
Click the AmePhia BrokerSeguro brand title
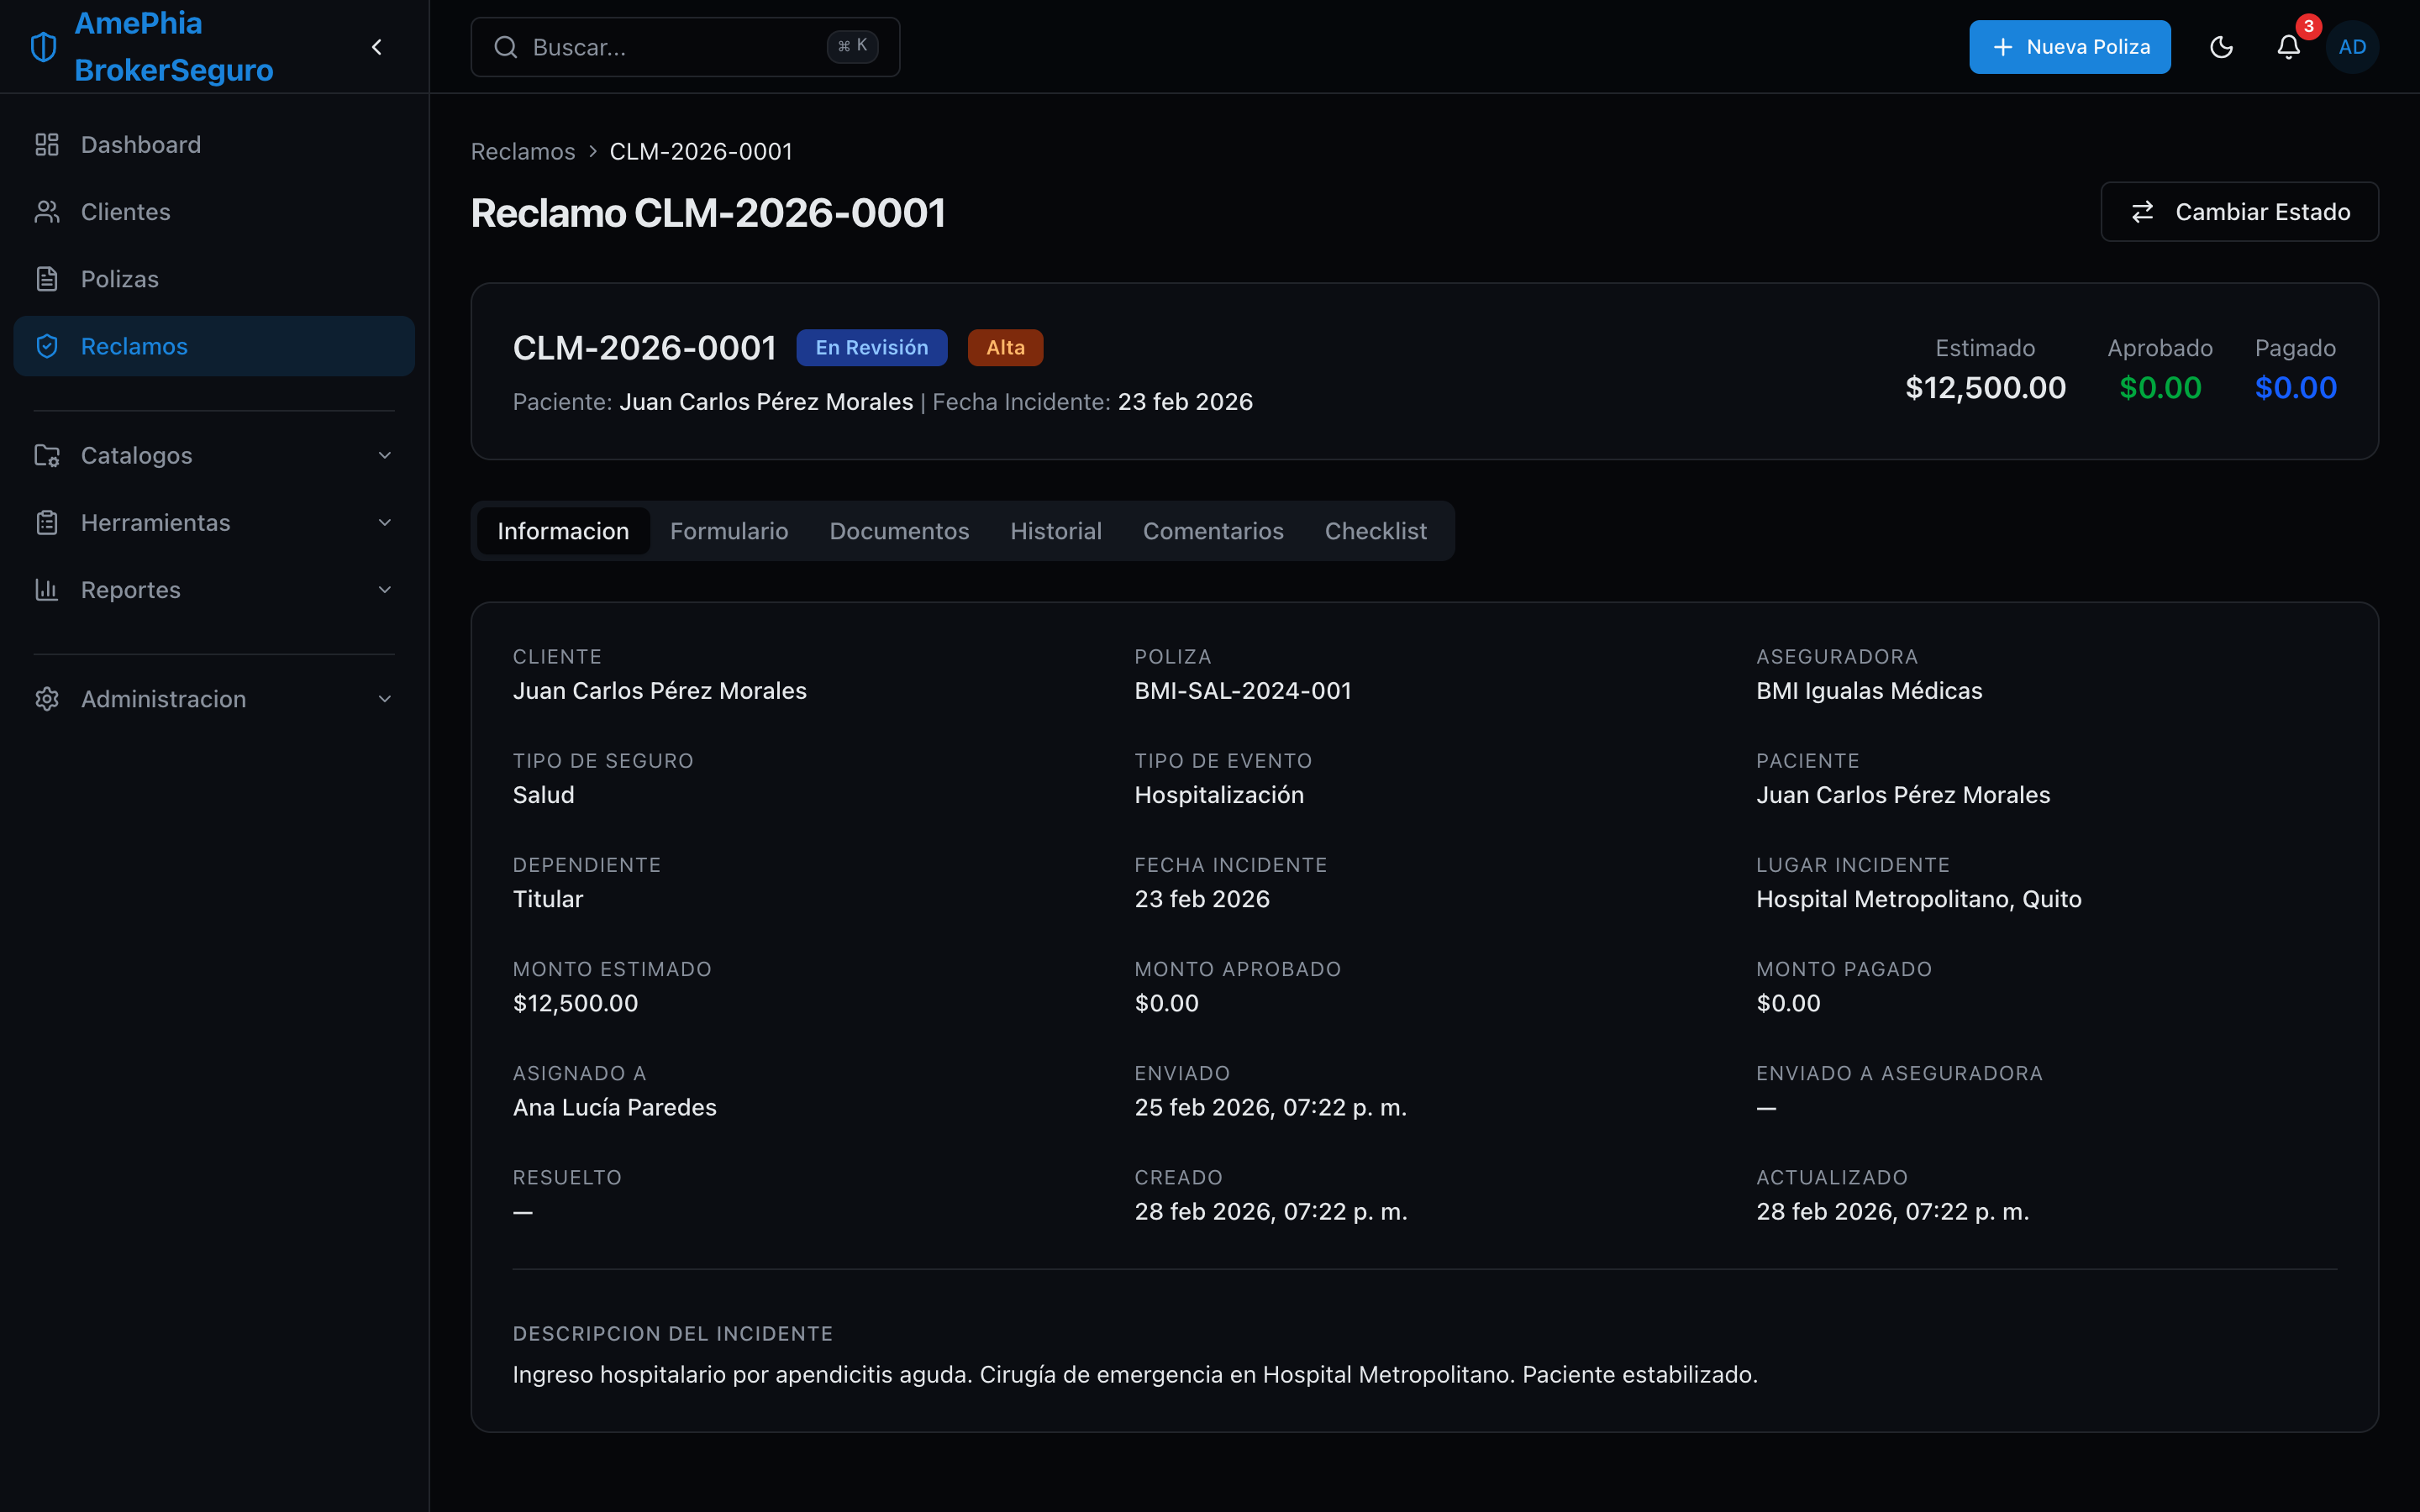174,47
